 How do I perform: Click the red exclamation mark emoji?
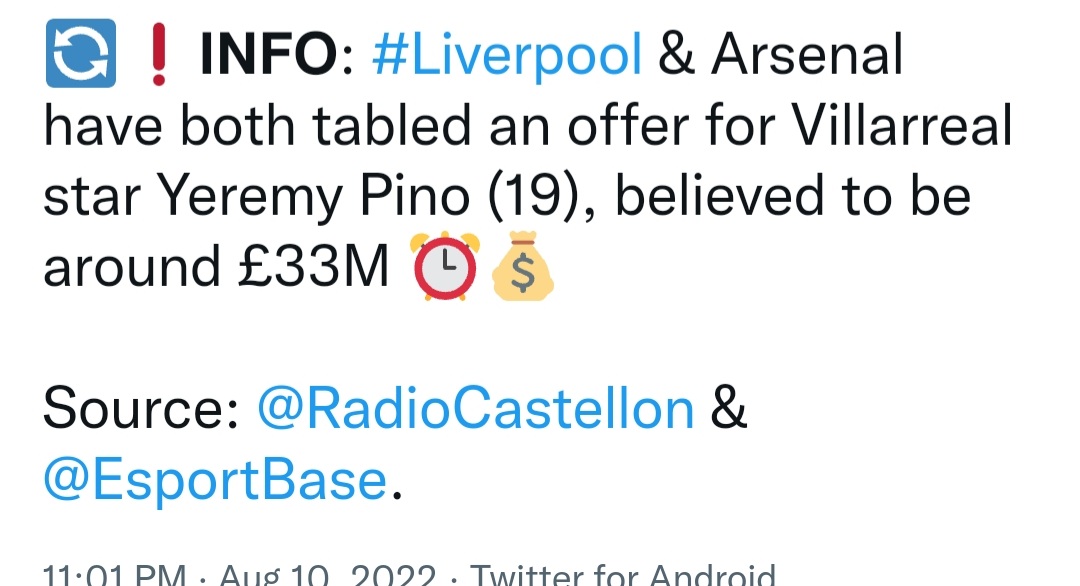156,55
